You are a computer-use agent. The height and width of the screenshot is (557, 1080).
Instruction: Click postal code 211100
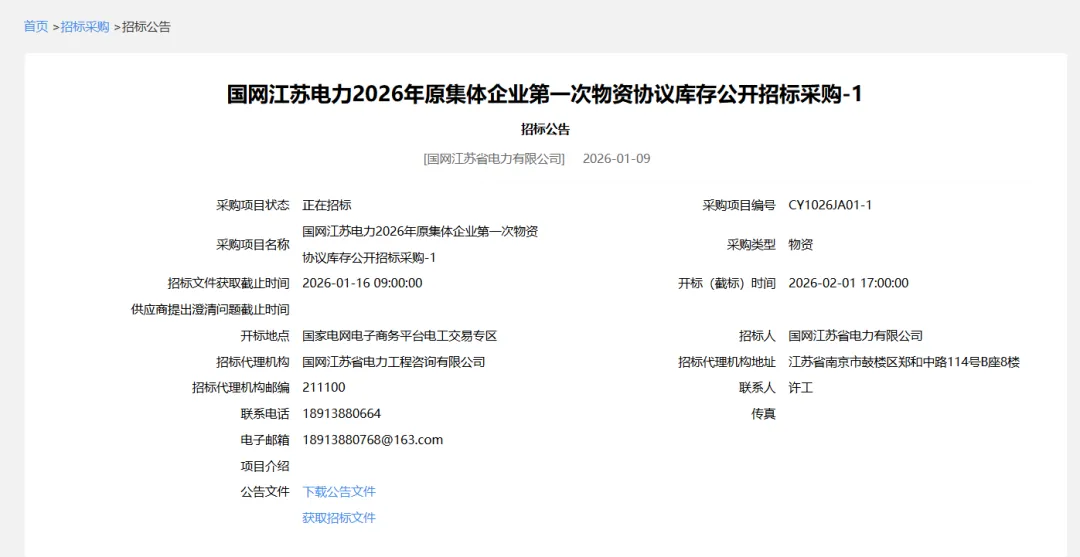(x=324, y=388)
